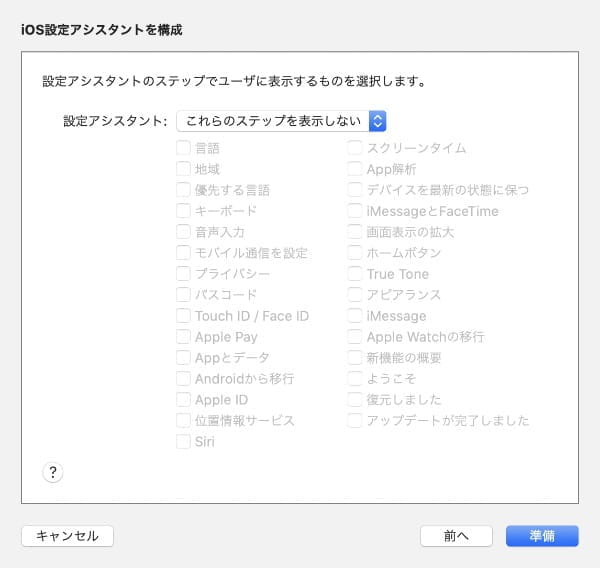Check the Apple Pay option
This screenshot has width=600, height=568.
(x=183, y=337)
